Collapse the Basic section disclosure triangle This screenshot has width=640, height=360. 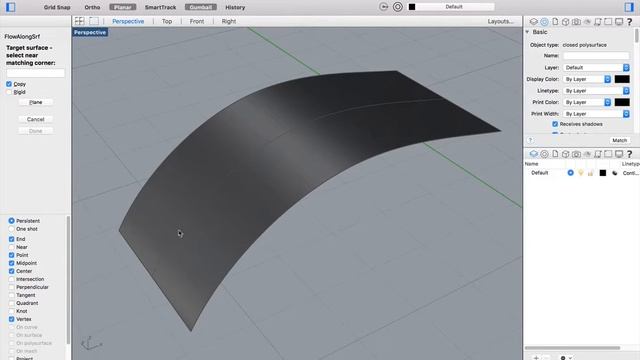coord(527,32)
